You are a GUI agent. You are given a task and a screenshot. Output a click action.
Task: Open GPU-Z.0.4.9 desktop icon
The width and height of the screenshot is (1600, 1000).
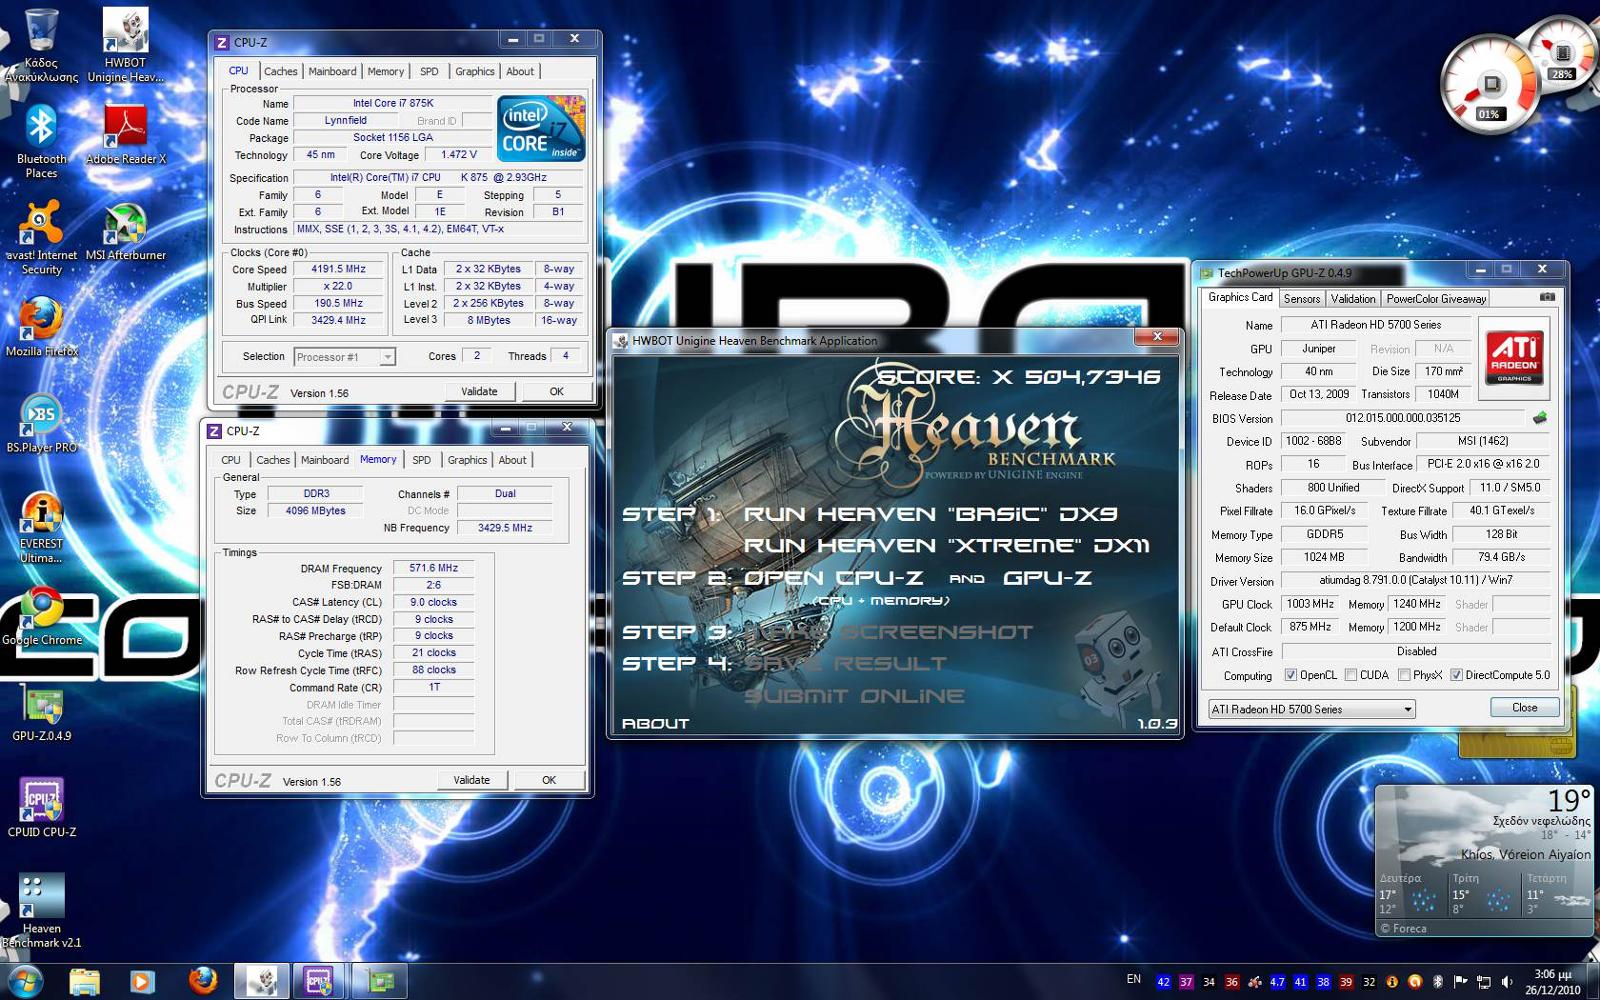click(x=41, y=711)
